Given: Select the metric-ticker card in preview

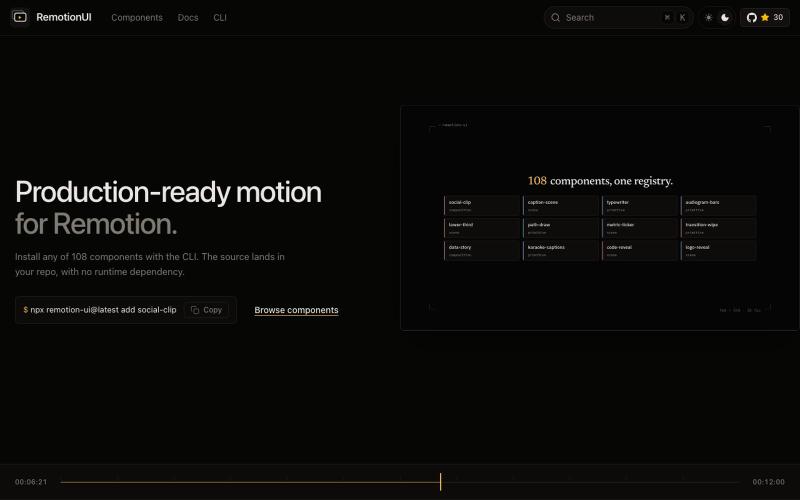Looking at the screenshot, I should pyautogui.click(x=640, y=228).
